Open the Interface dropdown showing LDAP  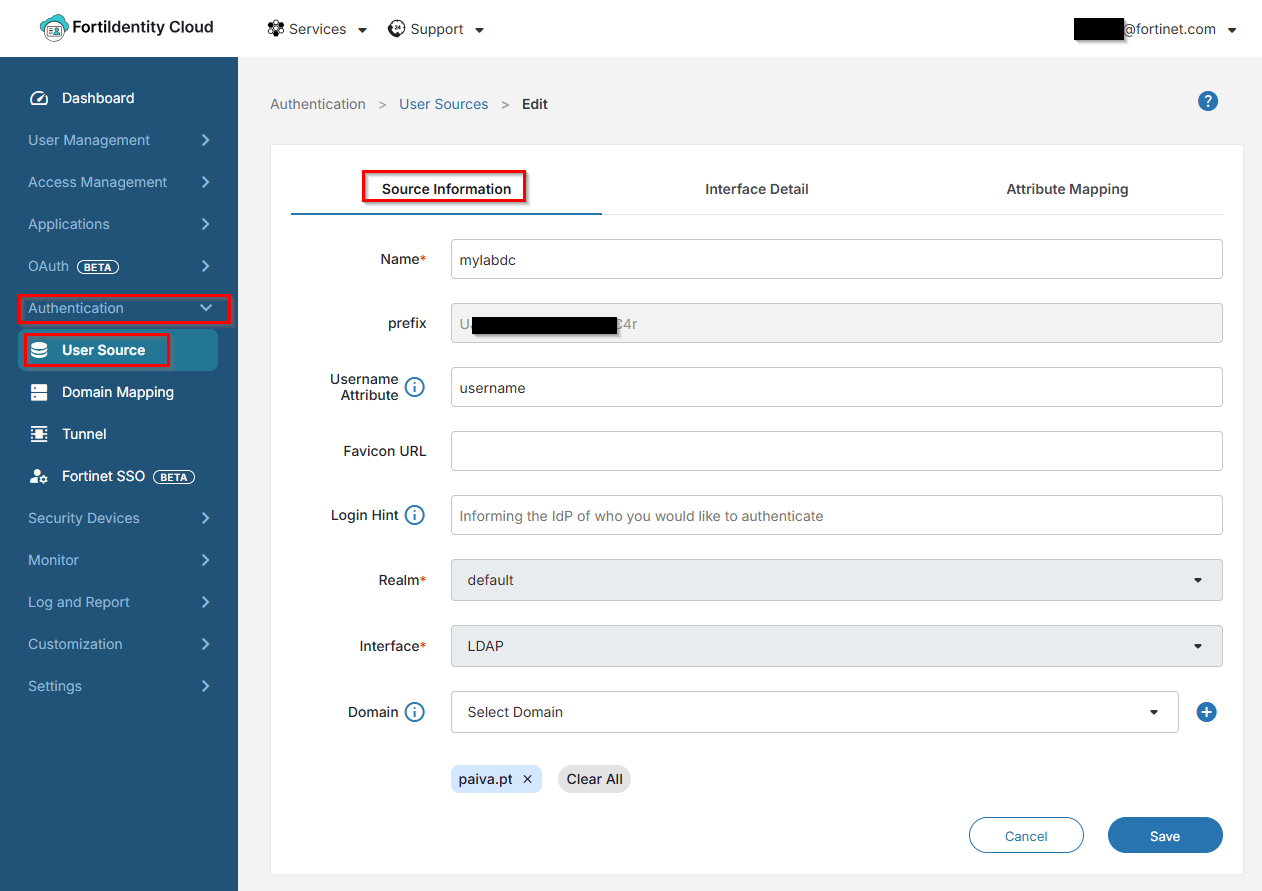pos(837,646)
